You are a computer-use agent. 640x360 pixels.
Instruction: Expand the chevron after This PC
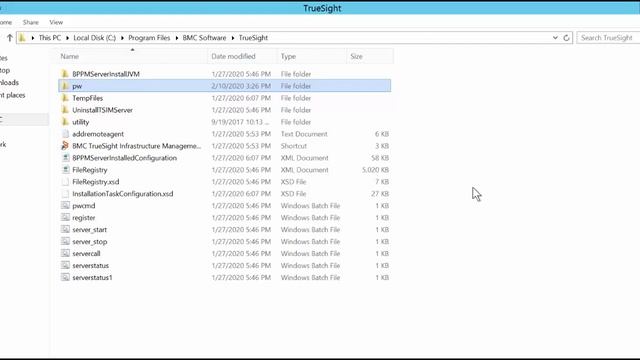pyautogui.click(x=67, y=38)
